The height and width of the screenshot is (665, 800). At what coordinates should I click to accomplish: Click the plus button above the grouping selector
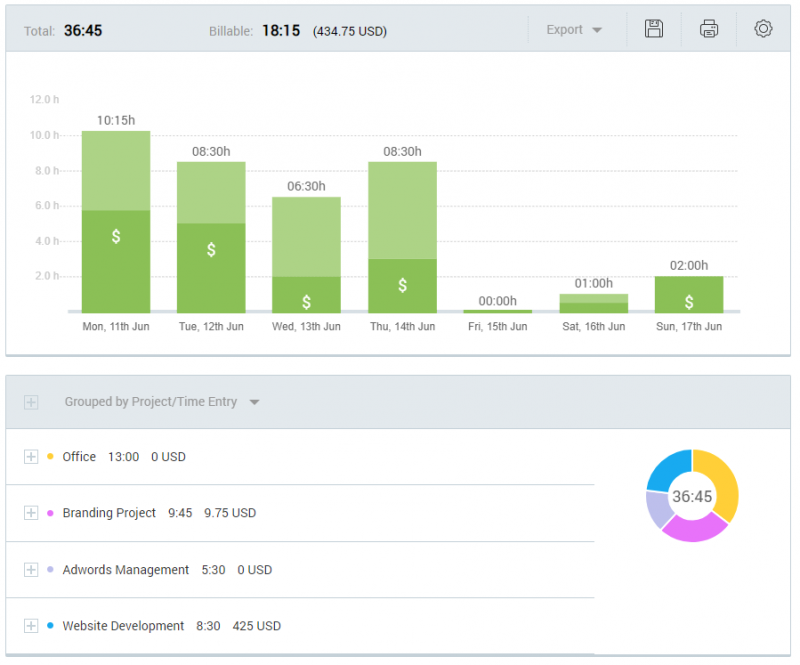[x=30, y=401]
